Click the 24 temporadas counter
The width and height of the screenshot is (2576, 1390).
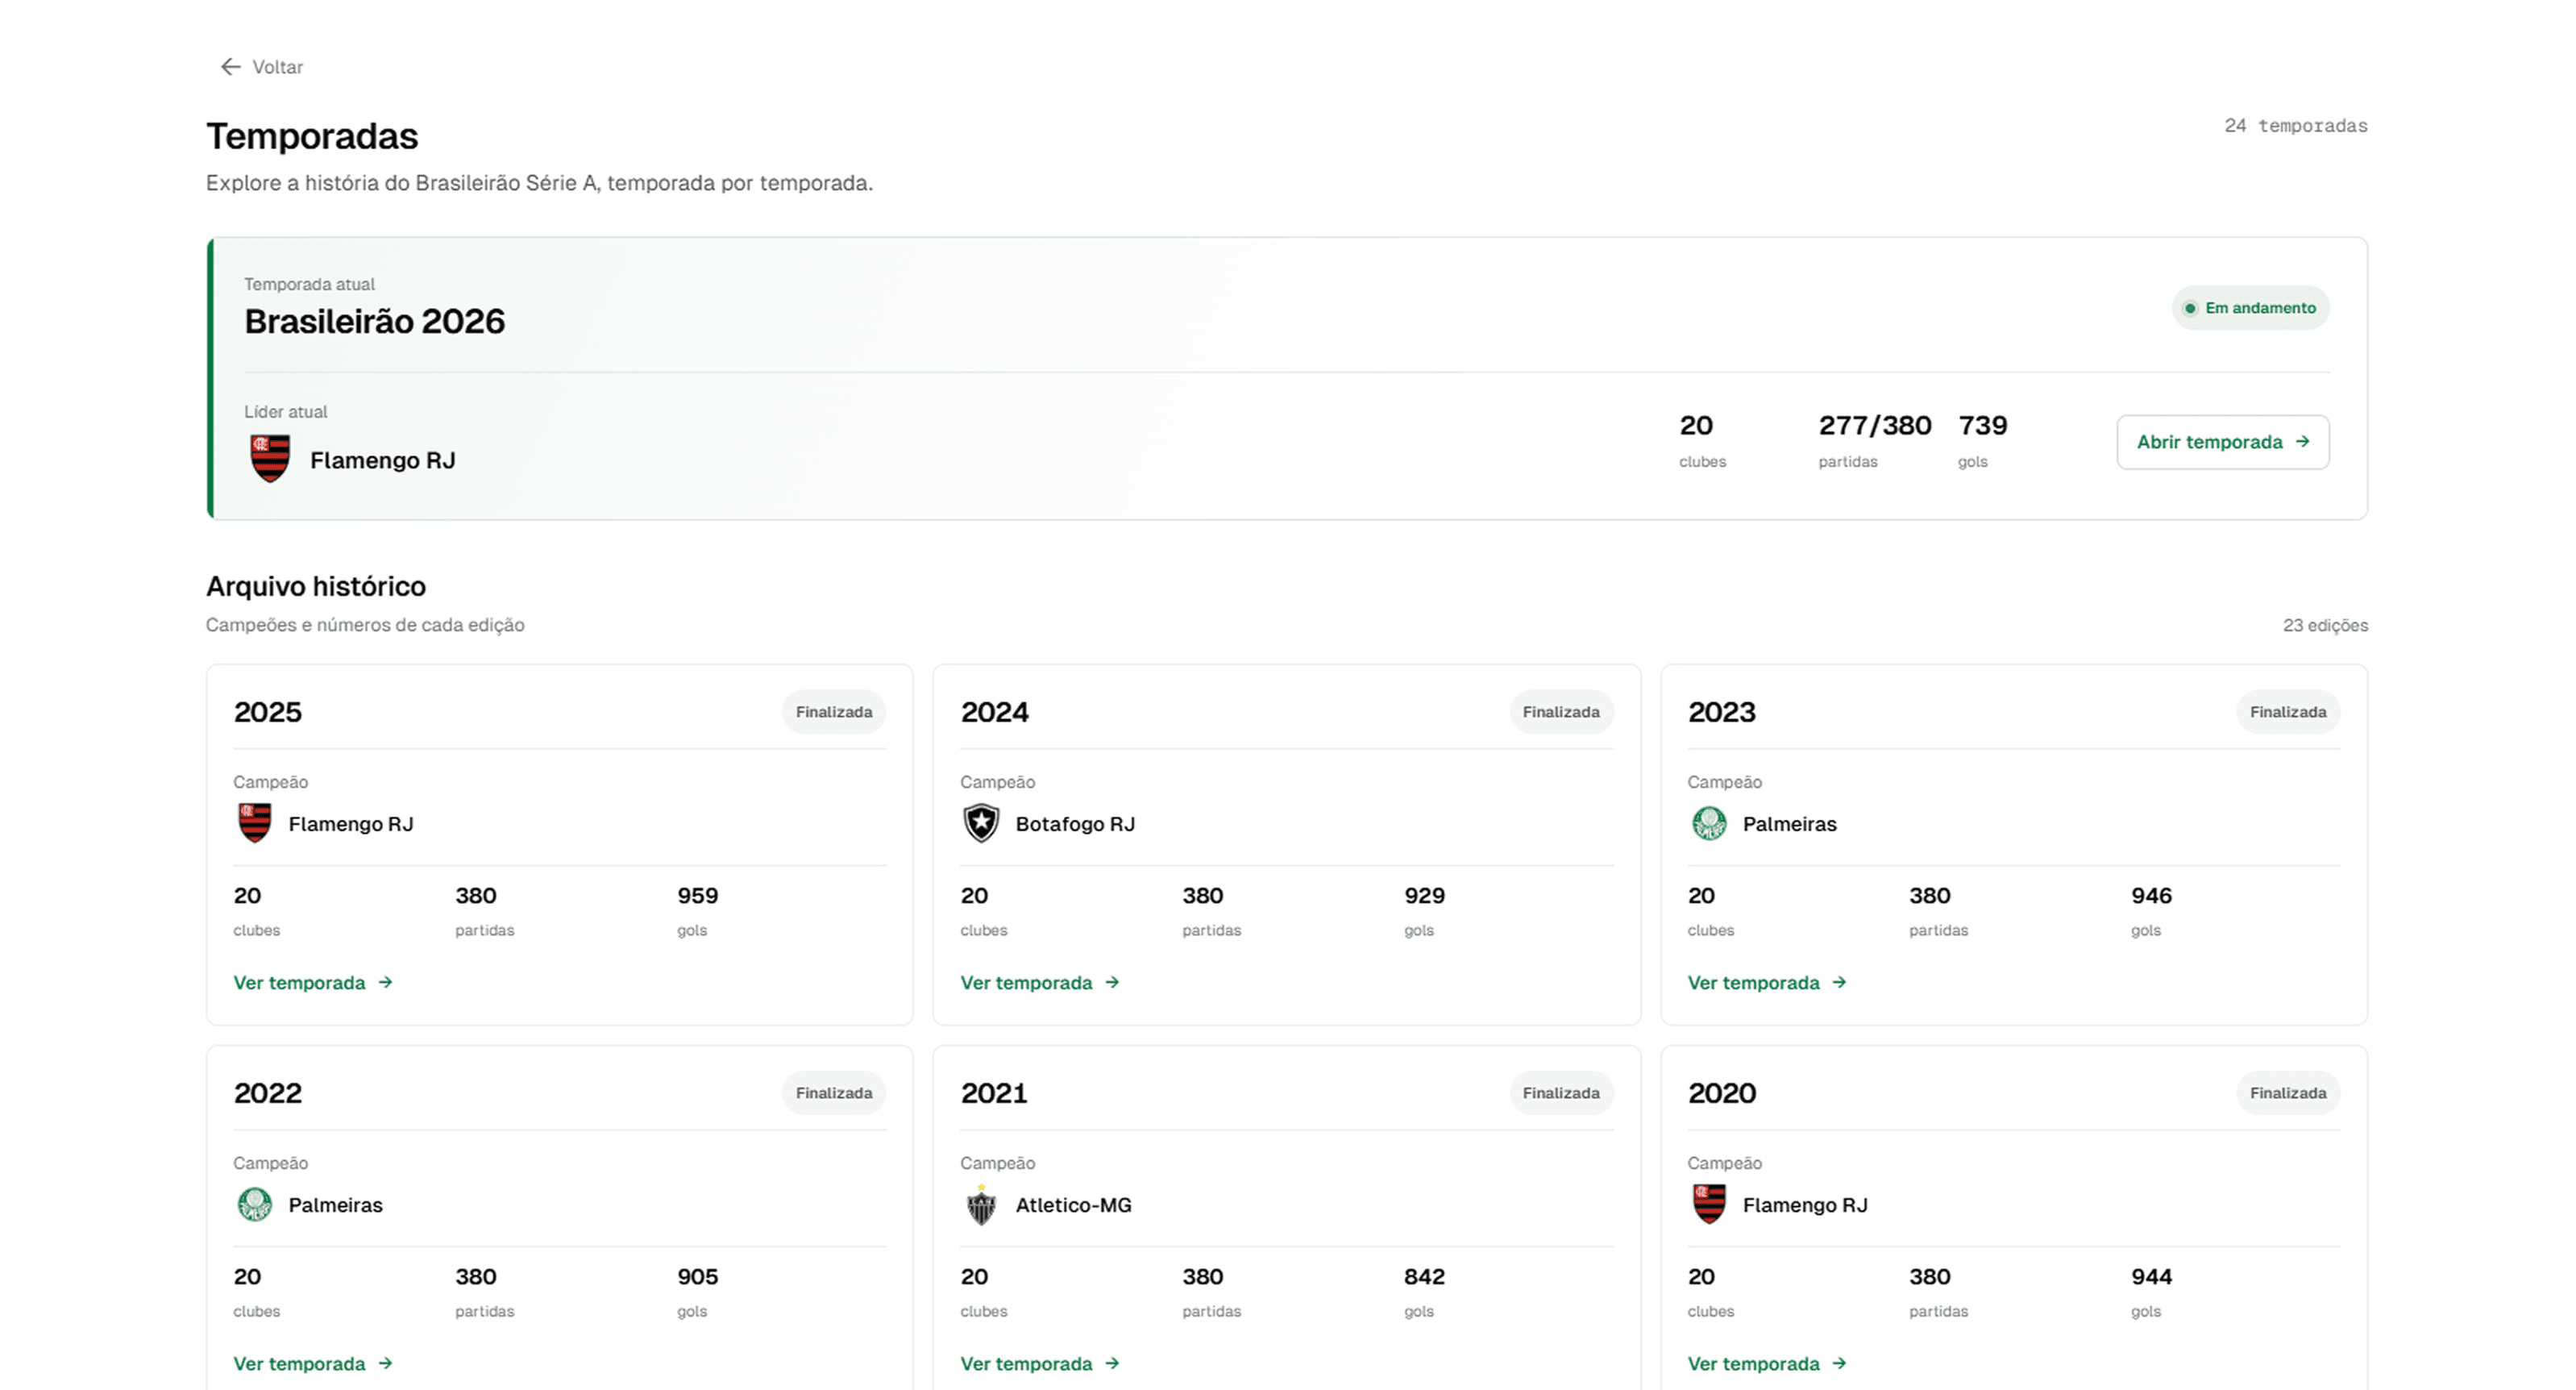(x=2295, y=126)
